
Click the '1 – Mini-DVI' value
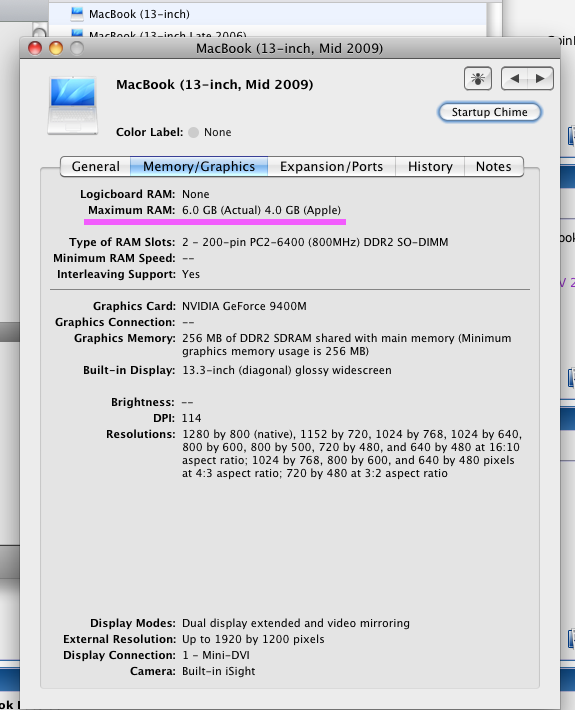(216, 655)
